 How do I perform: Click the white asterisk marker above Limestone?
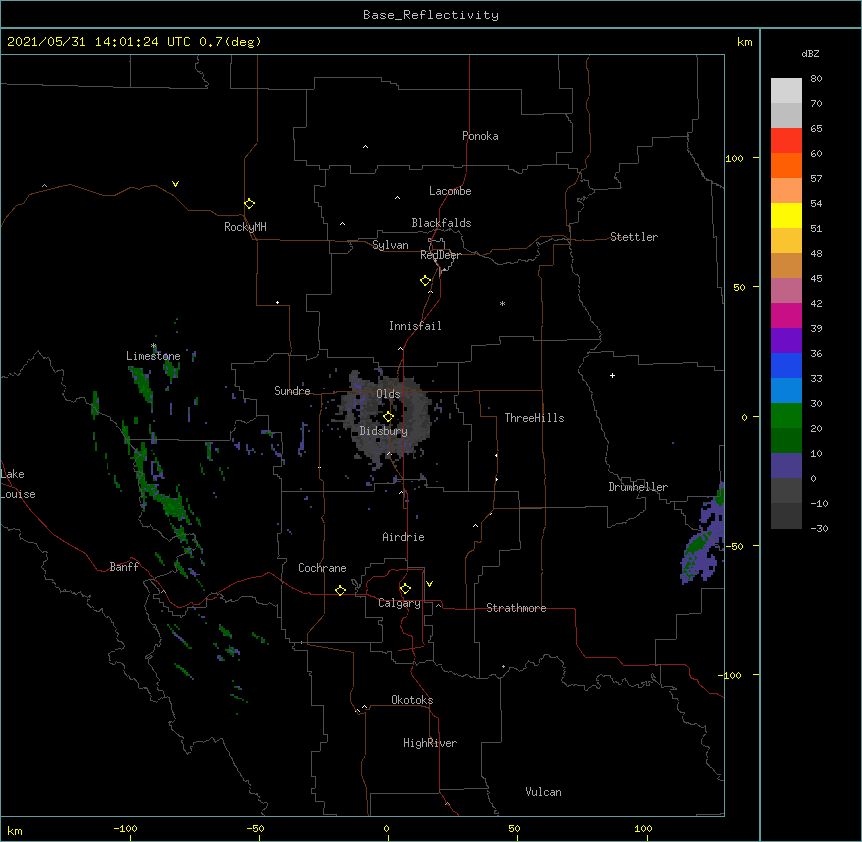(154, 346)
